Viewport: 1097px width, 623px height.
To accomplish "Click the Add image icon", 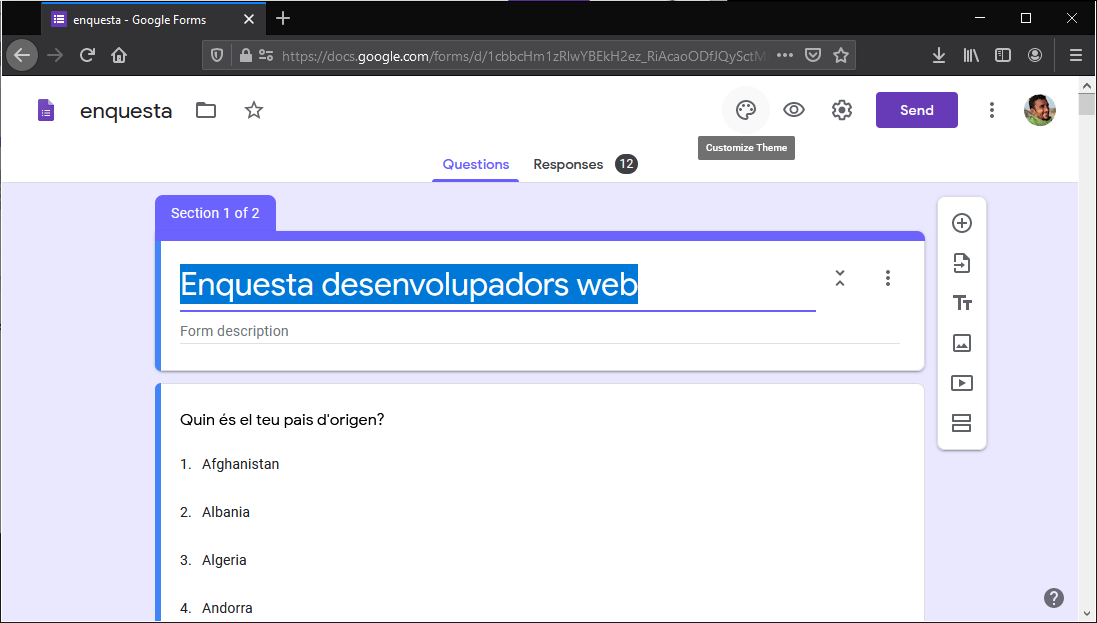I will coord(961,343).
